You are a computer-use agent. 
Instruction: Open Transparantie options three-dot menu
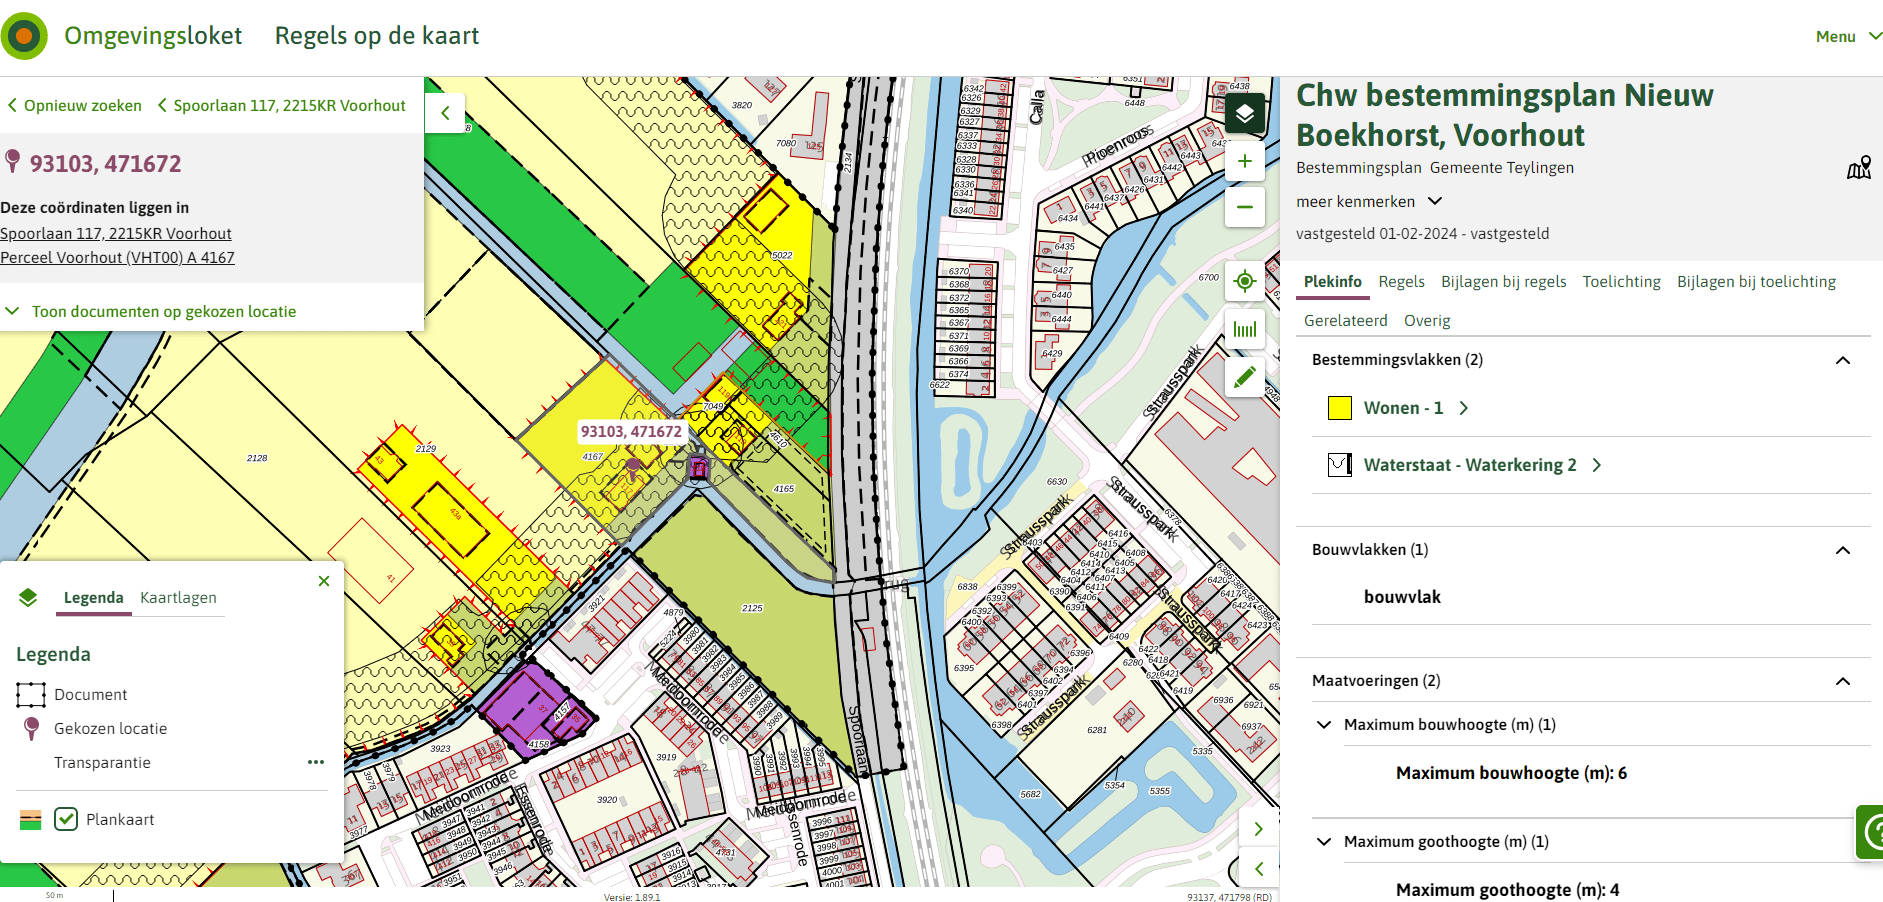[x=316, y=762]
